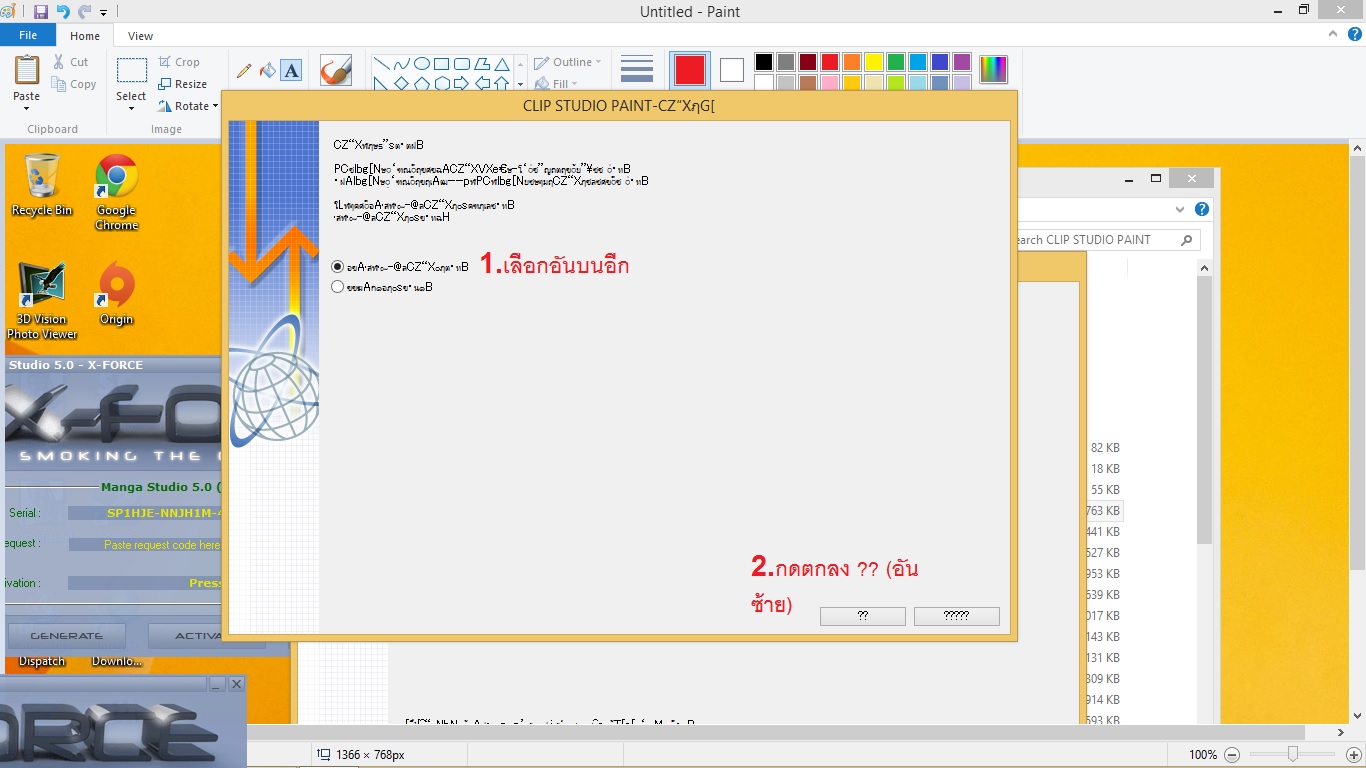Image resolution: width=1366 pixels, height=768 pixels.
Task: Click the "?????" button in the dialog
Action: click(957, 616)
